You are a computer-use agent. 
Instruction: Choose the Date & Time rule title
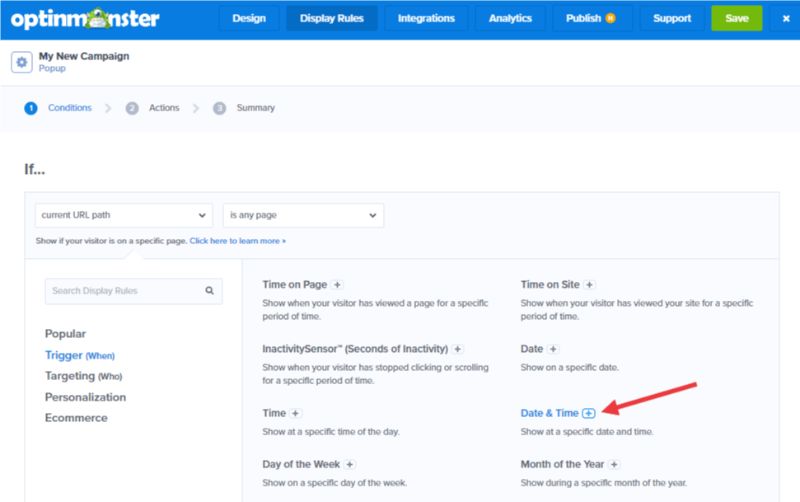[549, 413]
